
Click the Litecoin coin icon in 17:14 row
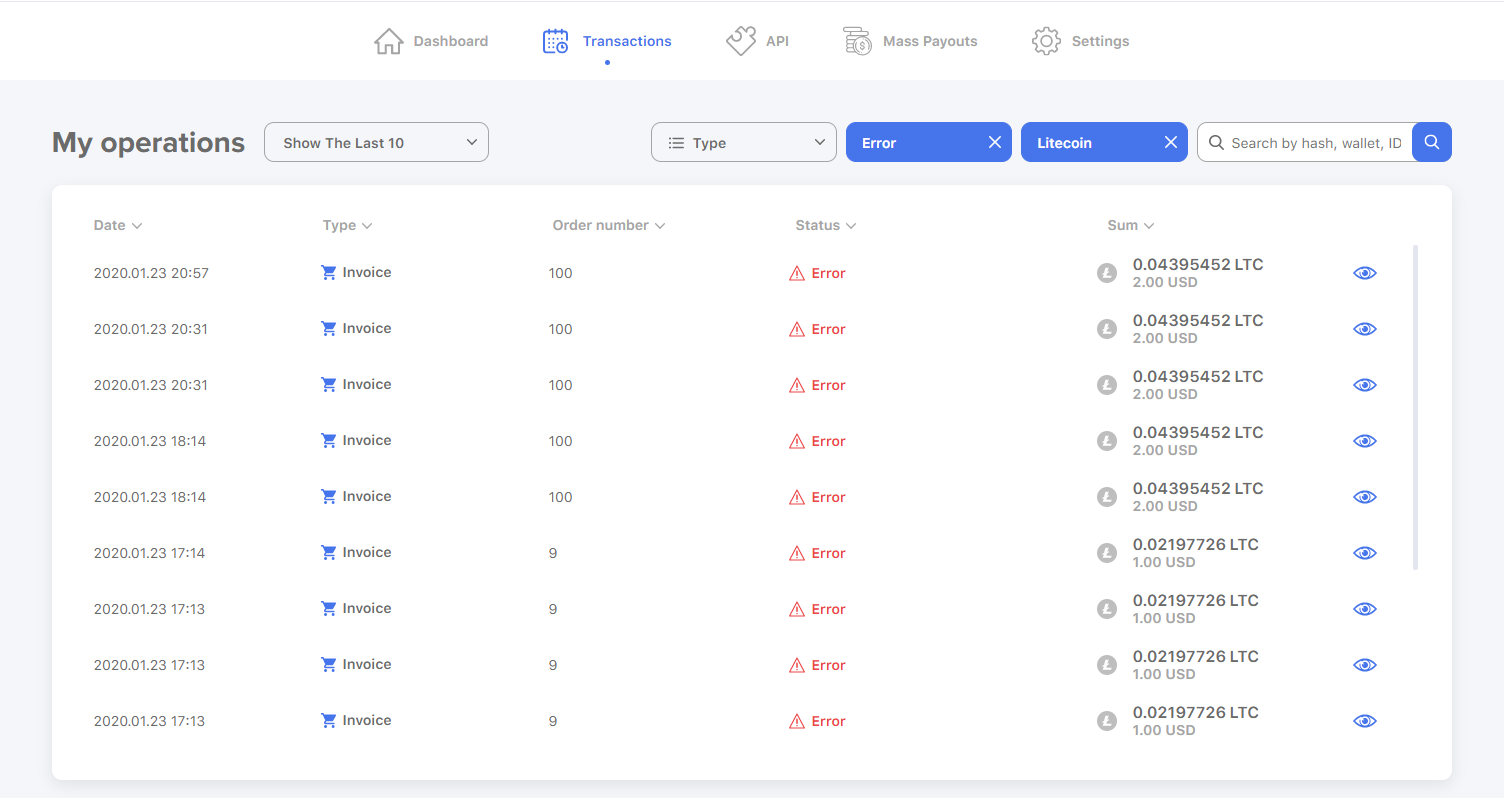pos(1107,553)
